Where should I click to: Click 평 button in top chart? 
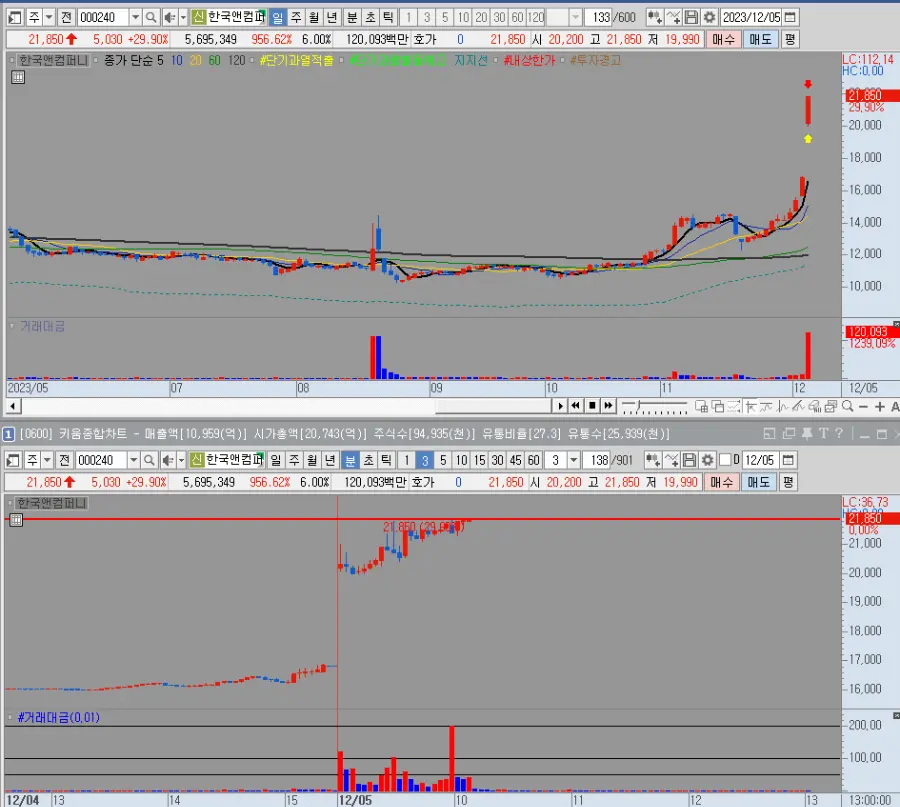click(x=790, y=39)
